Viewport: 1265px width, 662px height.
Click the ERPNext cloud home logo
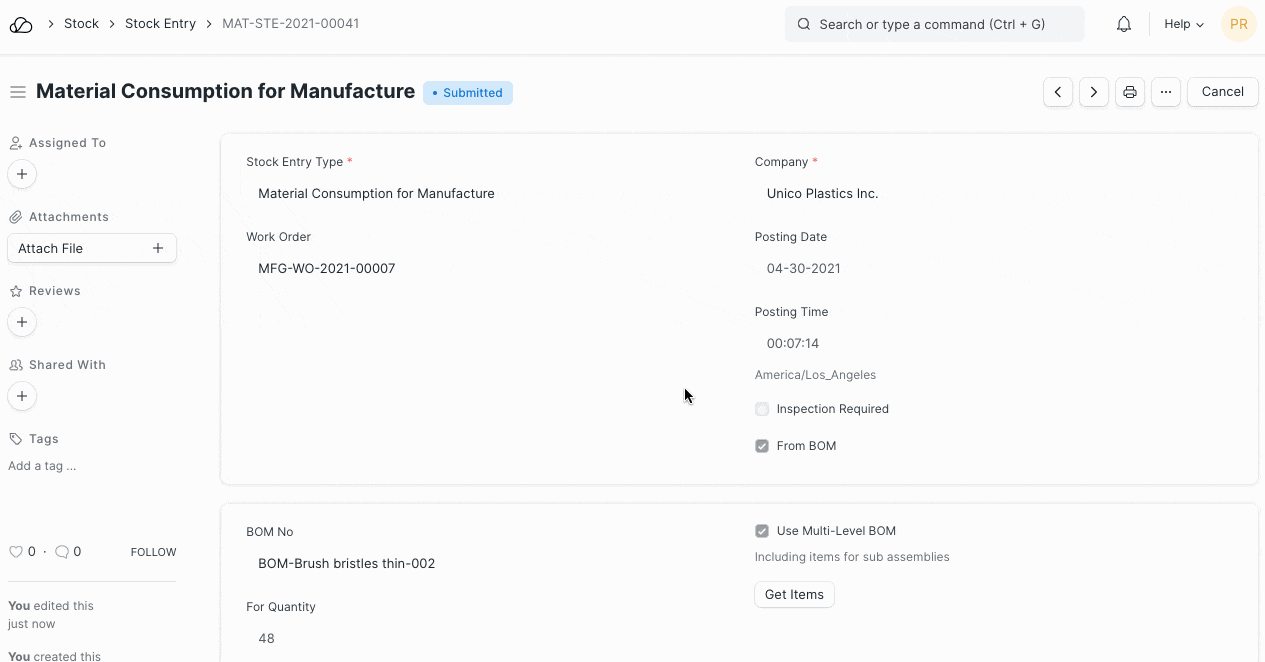point(21,24)
